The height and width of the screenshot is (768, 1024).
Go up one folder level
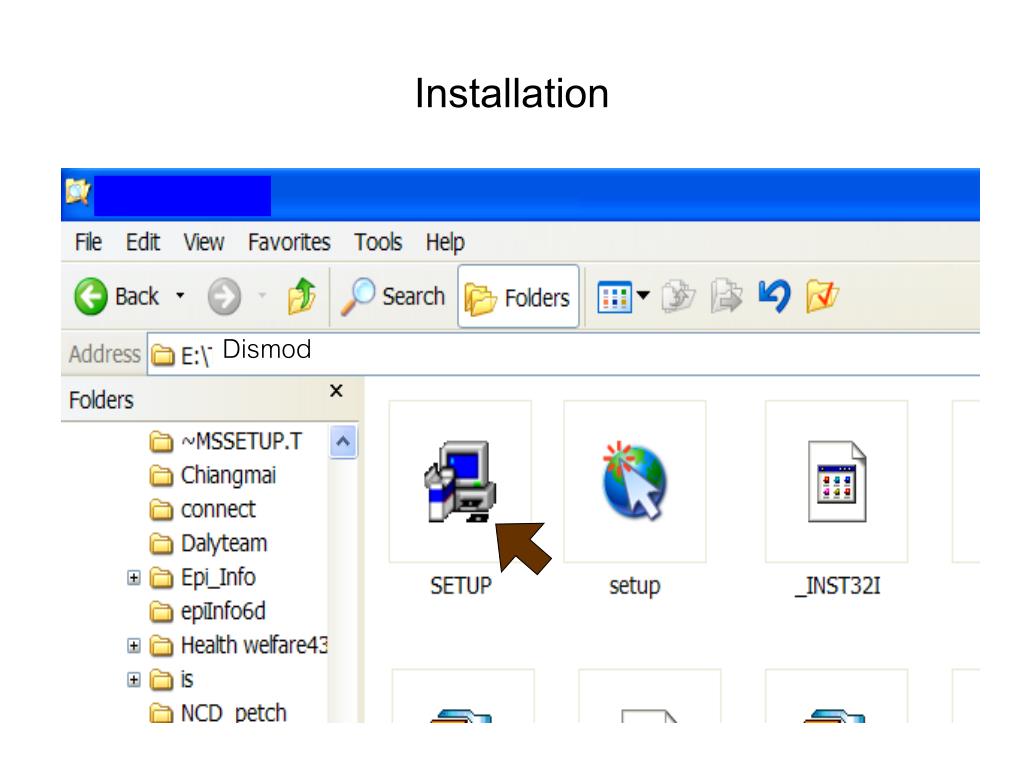[302, 296]
